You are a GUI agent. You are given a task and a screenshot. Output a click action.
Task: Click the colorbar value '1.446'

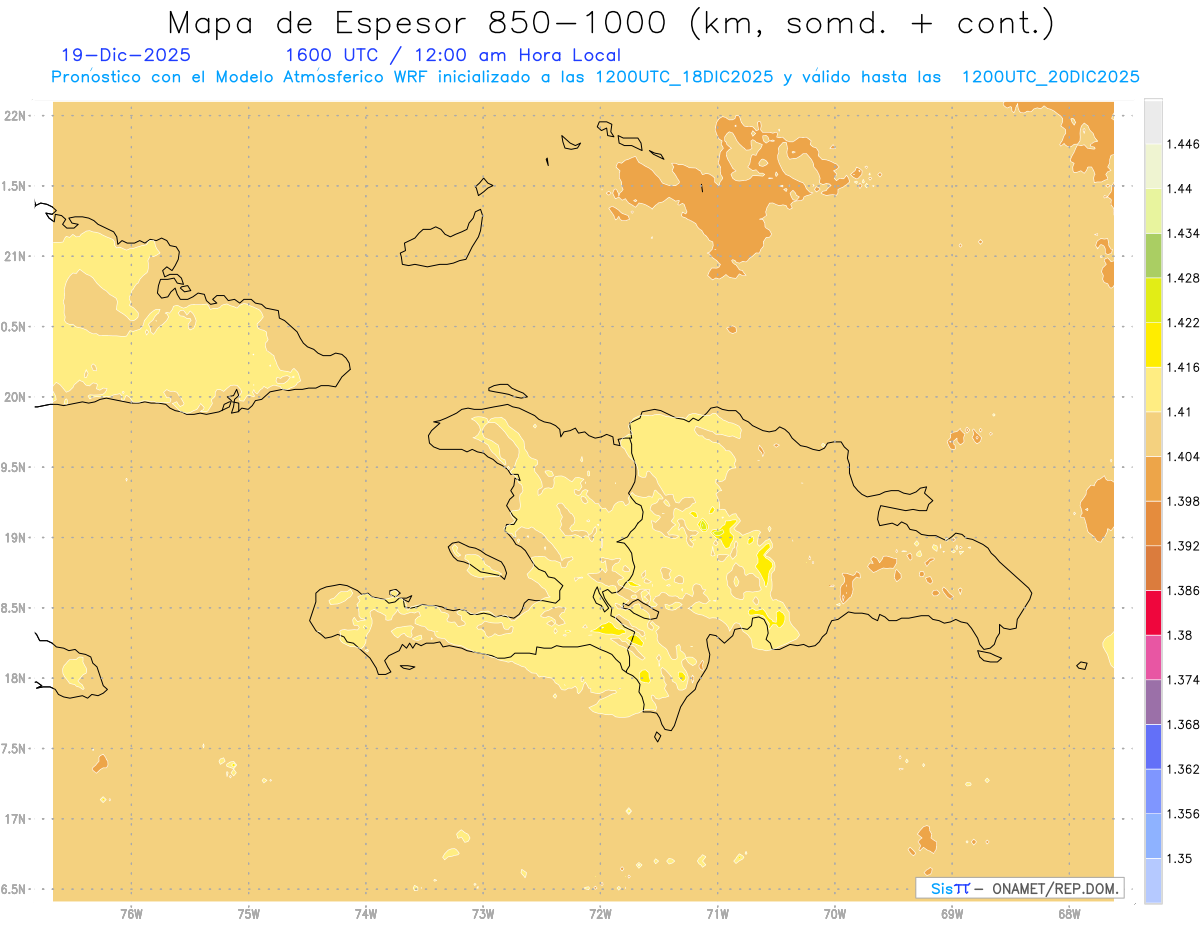click(1184, 145)
